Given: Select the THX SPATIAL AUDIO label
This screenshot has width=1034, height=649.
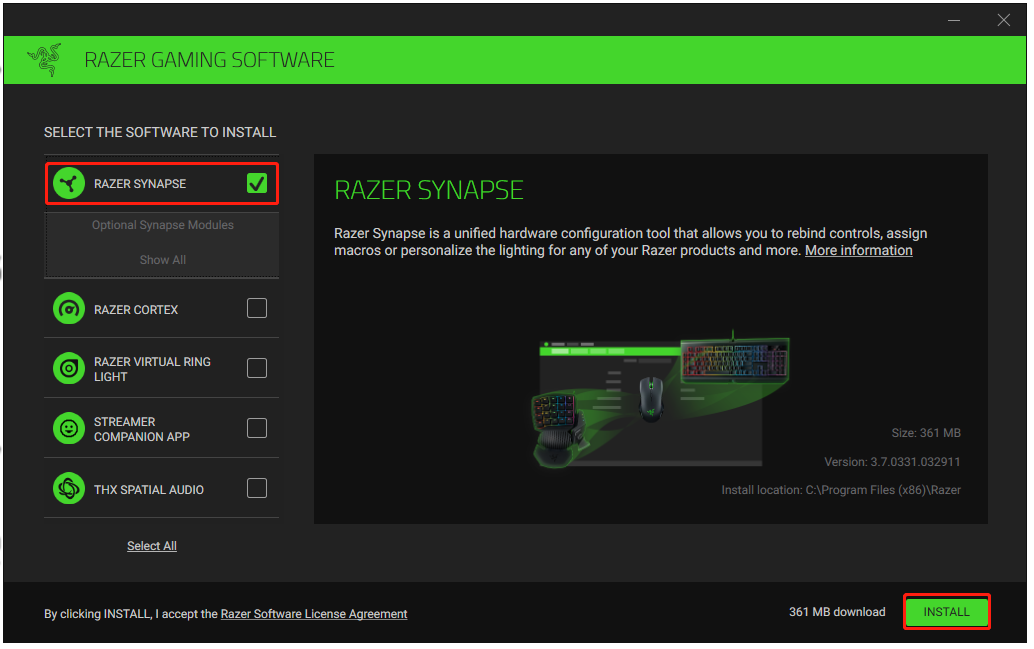Looking at the screenshot, I should coord(149,490).
